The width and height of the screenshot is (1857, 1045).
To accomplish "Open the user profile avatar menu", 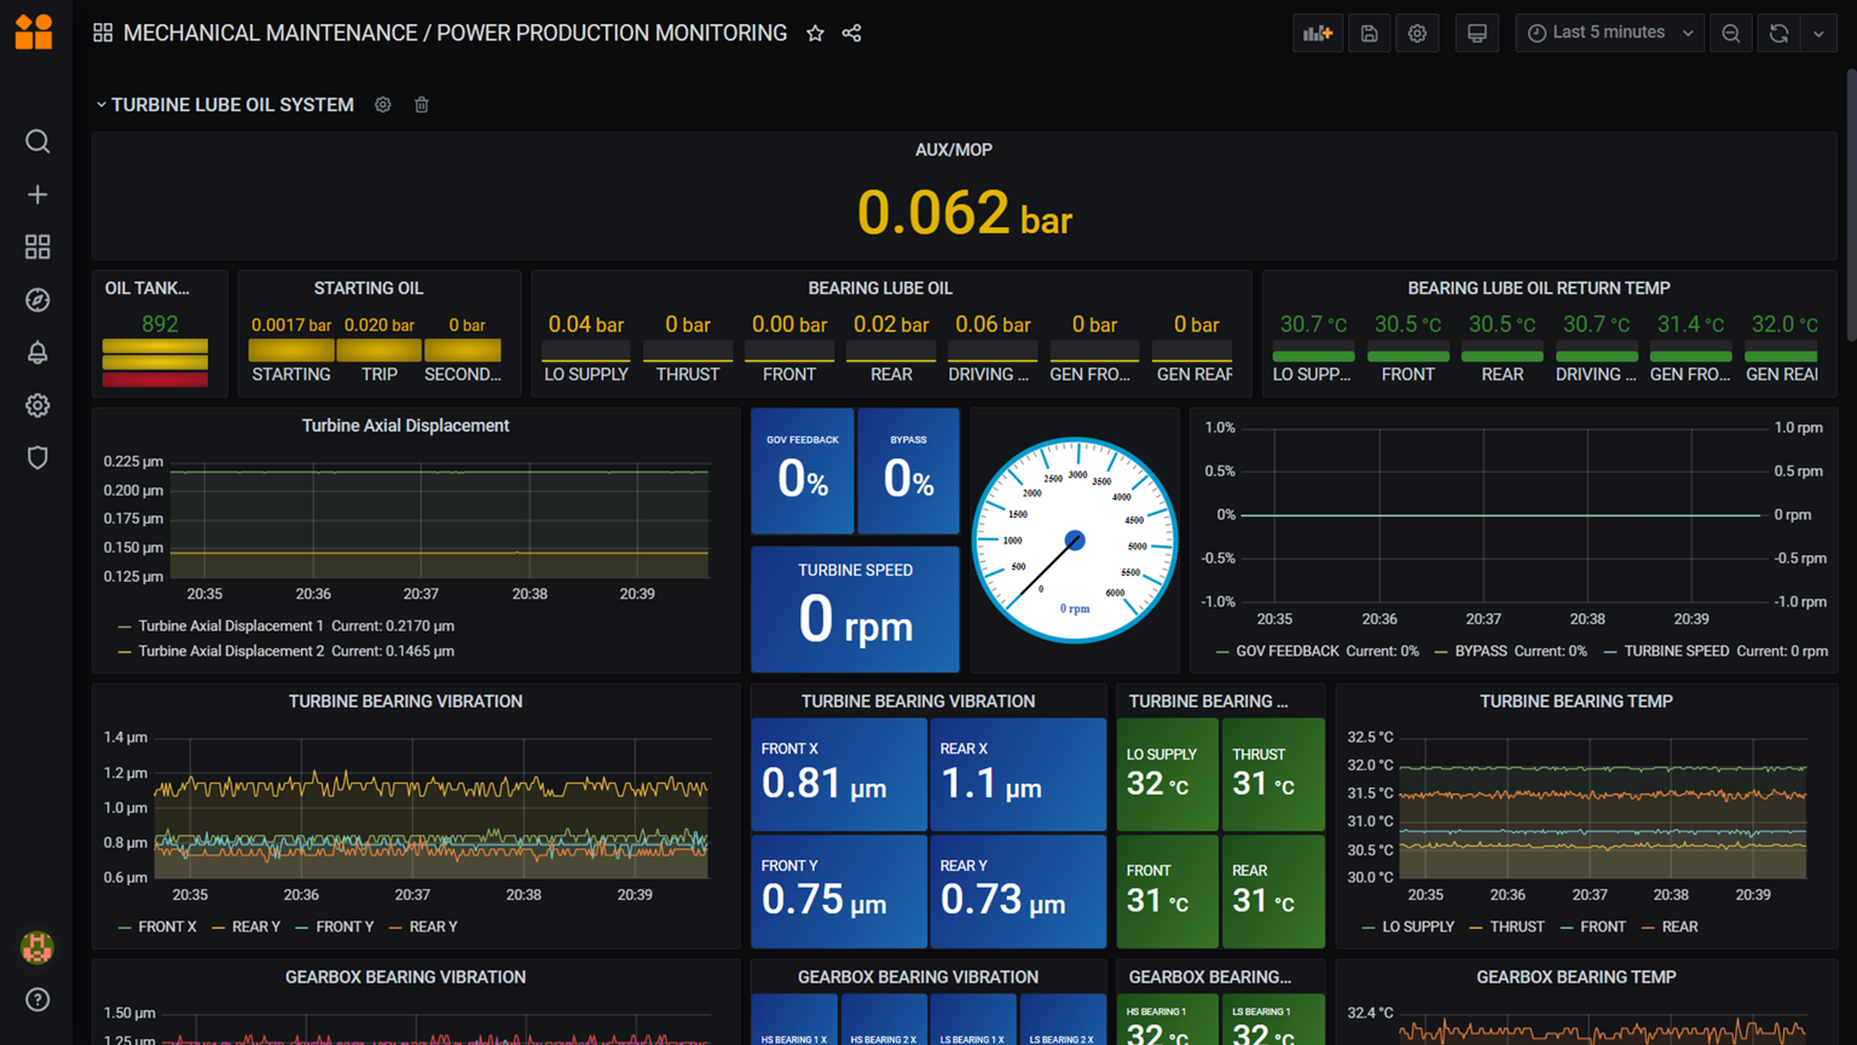I will pyautogui.click(x=37, y=948).
